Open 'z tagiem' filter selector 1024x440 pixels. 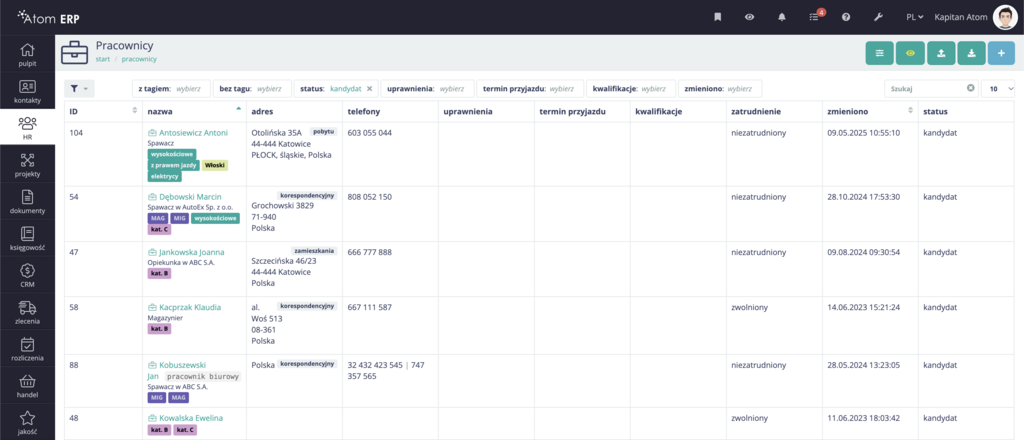[171, 88]
